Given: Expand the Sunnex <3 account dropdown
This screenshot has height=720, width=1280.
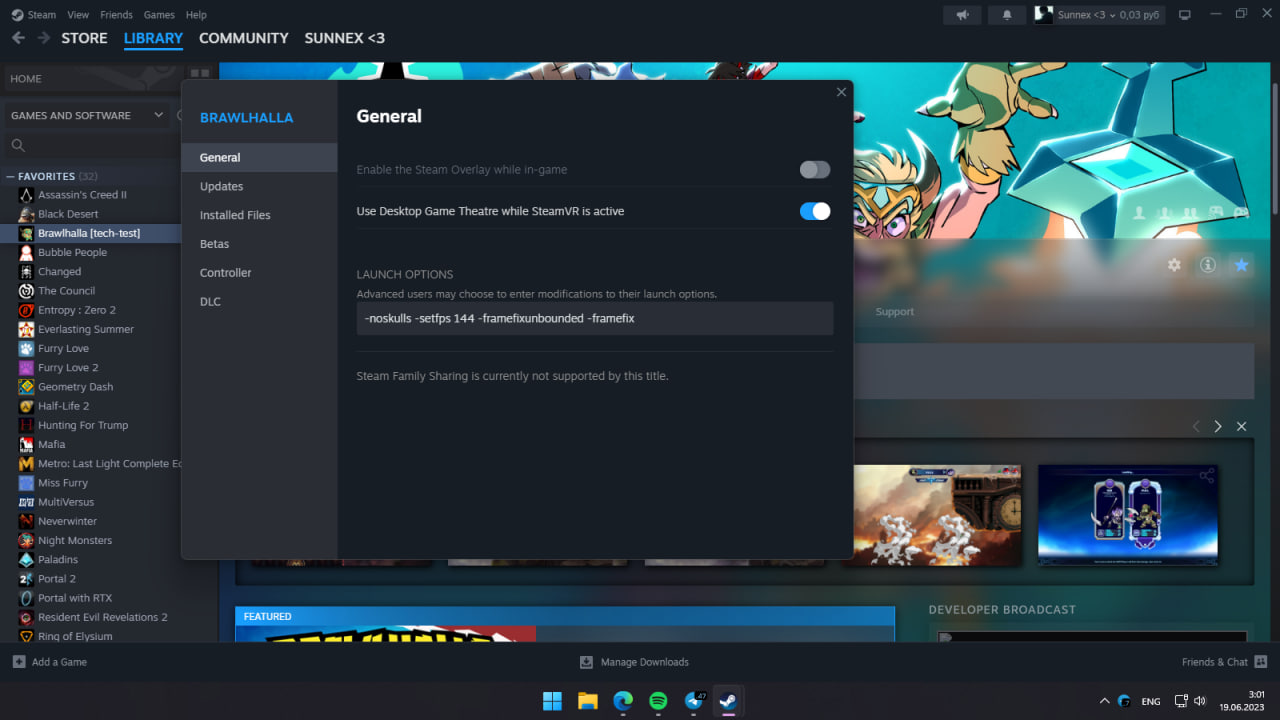Looking at the screenshot, I should pyautogui.click(x=1112, y=15).
